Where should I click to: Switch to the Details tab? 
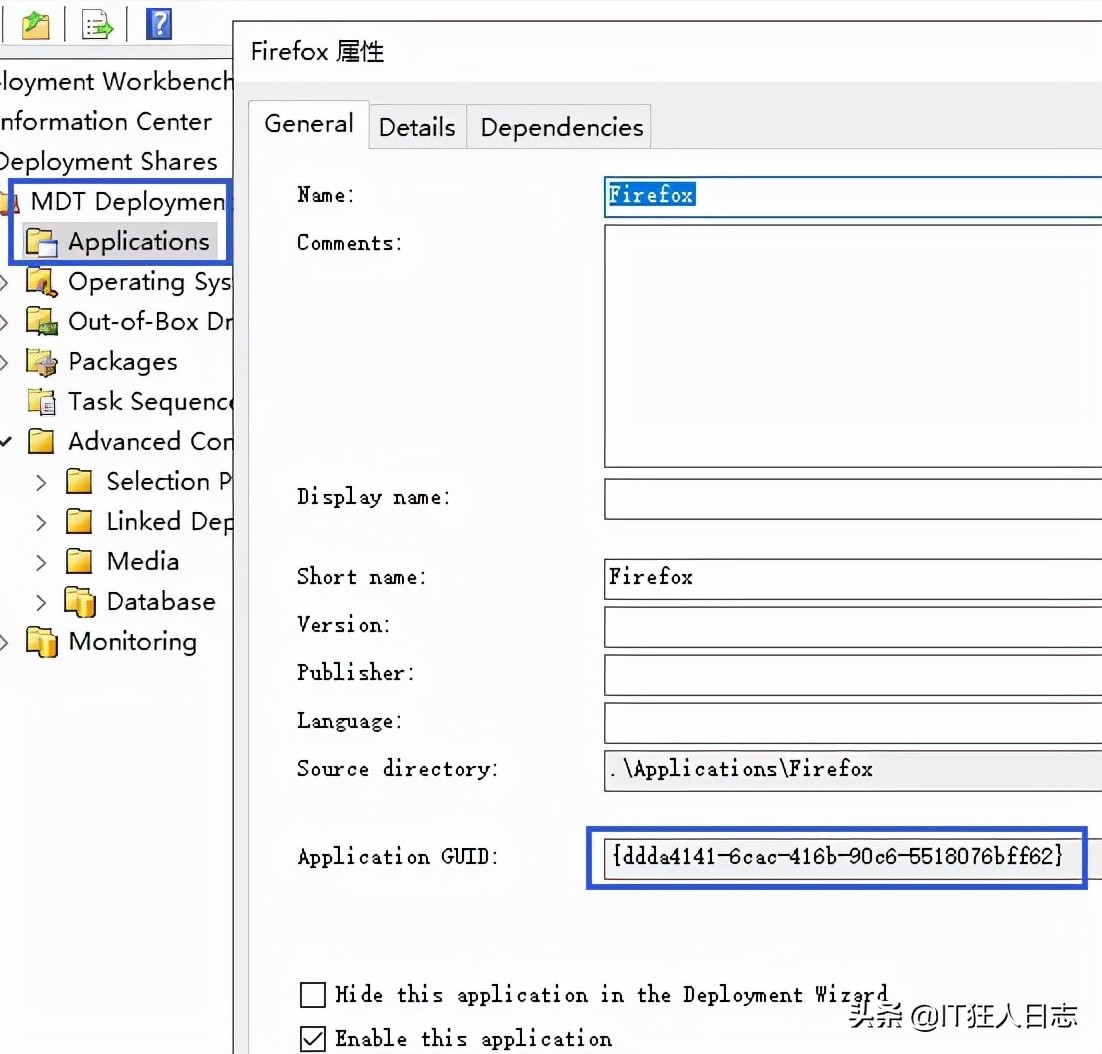coord(417,127)
